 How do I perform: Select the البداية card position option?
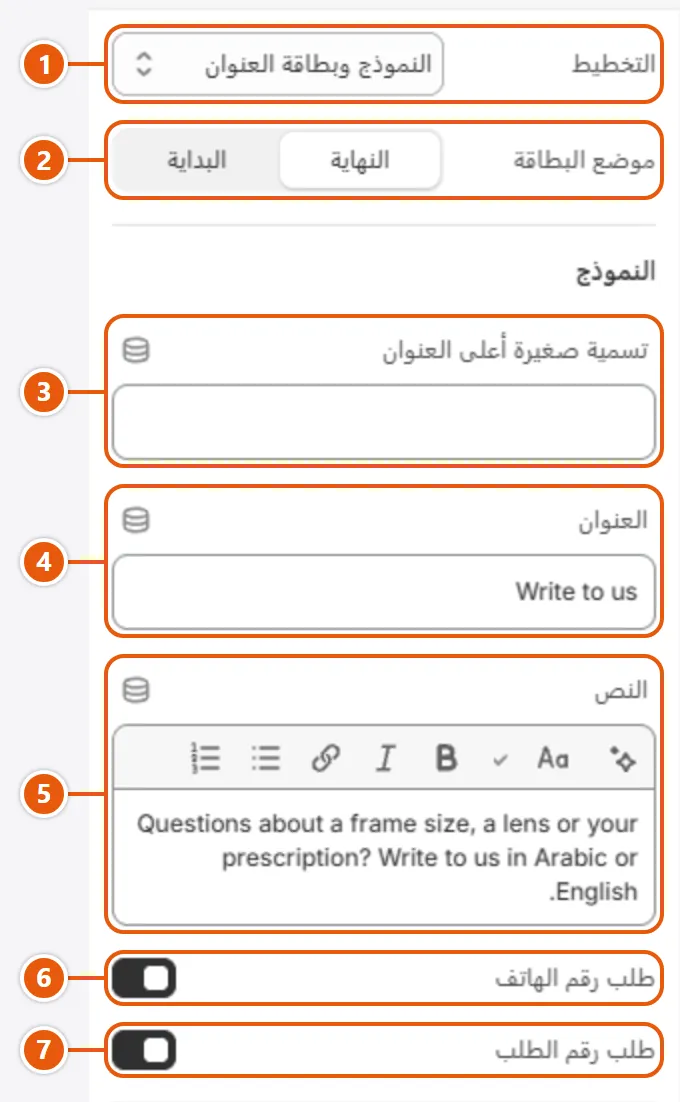[x=196, y=160]
